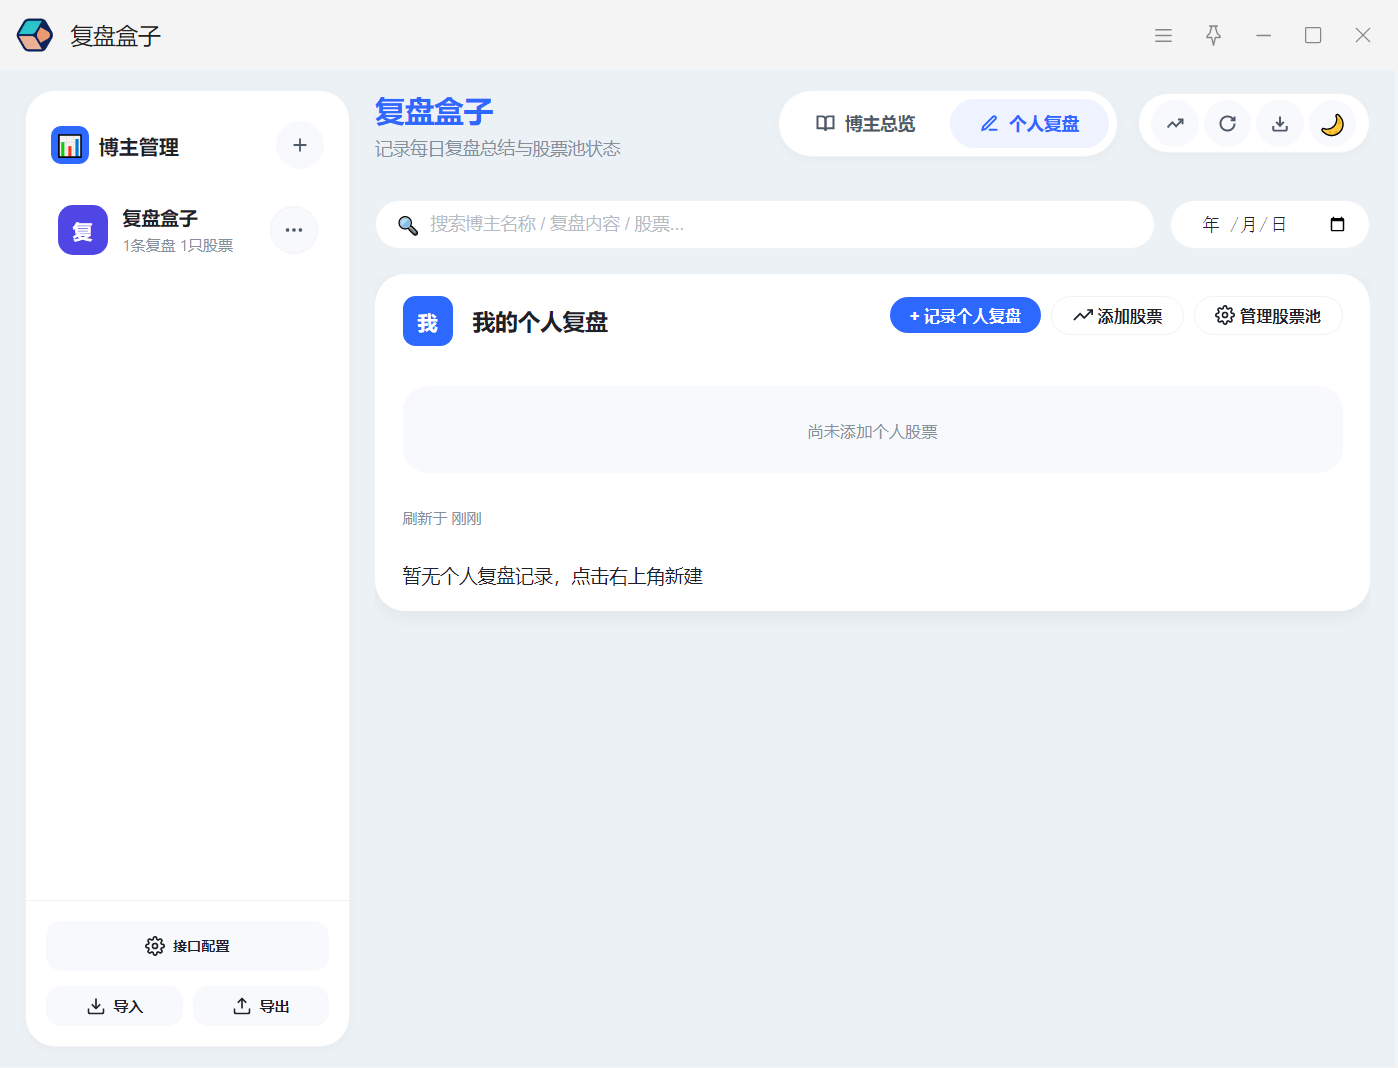Click the 添加股票 button
The height and width of the screenshot is (1068, 1398).
[1117, 316]
